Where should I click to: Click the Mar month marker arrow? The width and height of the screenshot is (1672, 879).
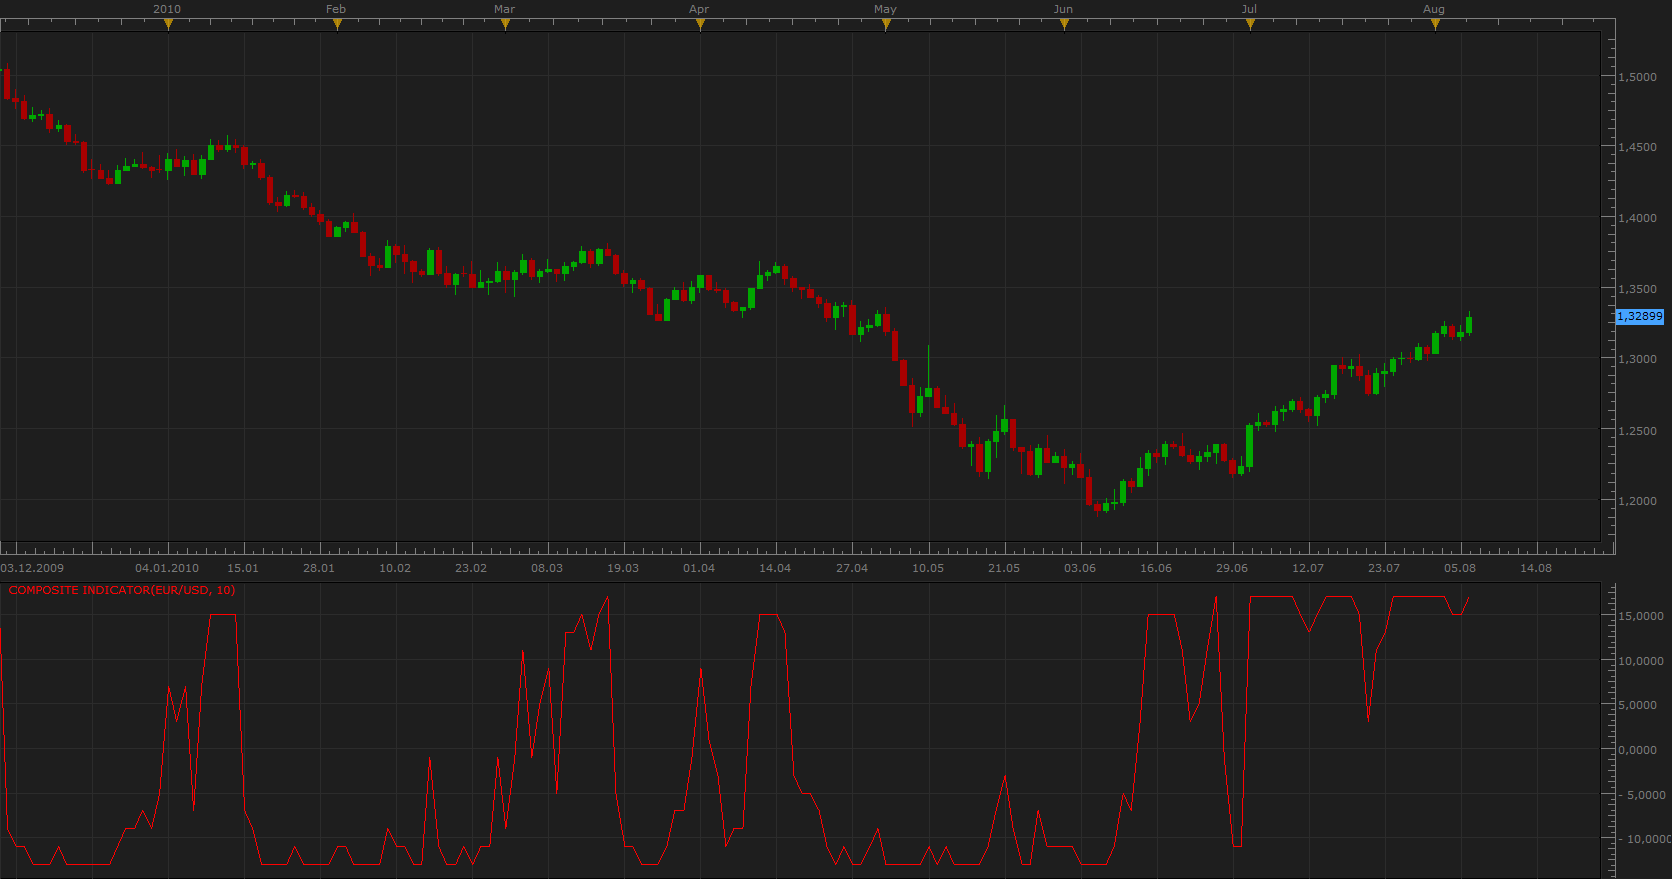[x=505, y=25]
